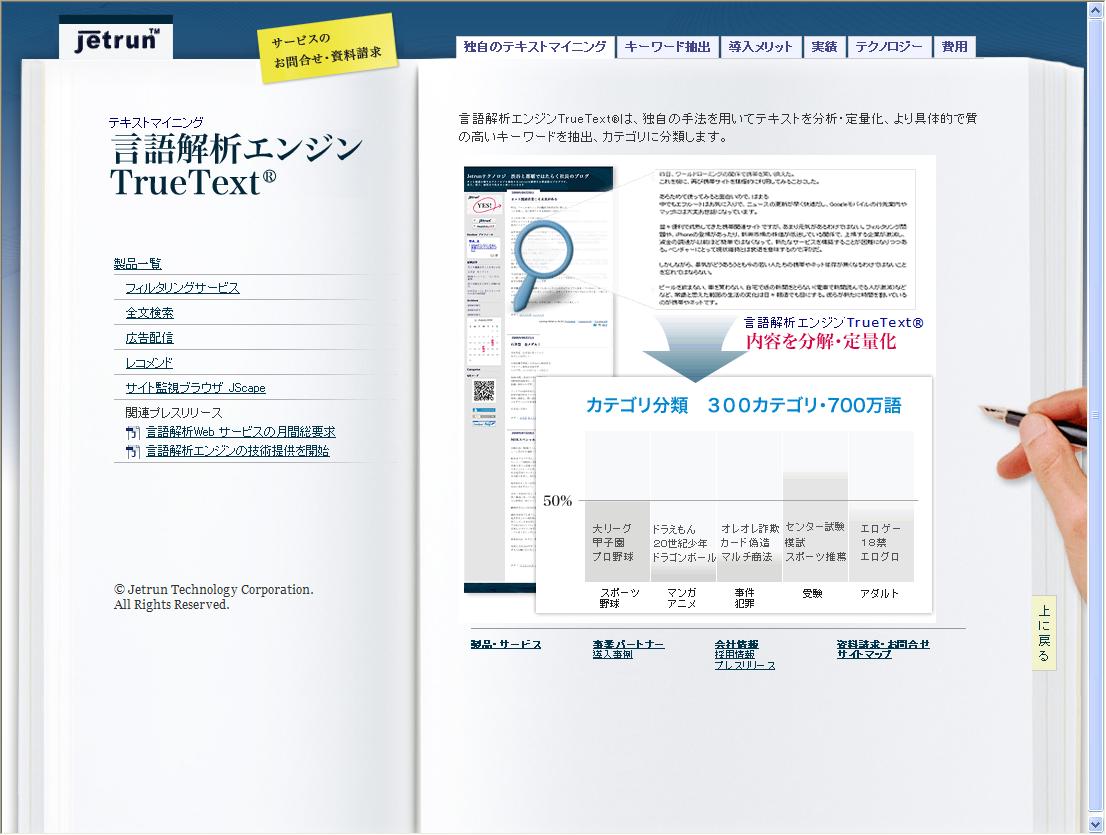Click the Jetrun Technology Corporation copyright text
This screenshot has height=835, width=1106.
point(214,597)
